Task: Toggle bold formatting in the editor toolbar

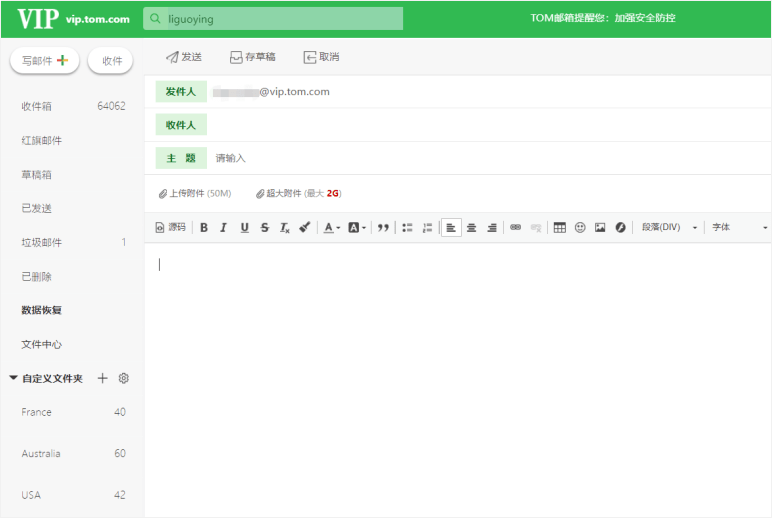Action: point(204,228)
